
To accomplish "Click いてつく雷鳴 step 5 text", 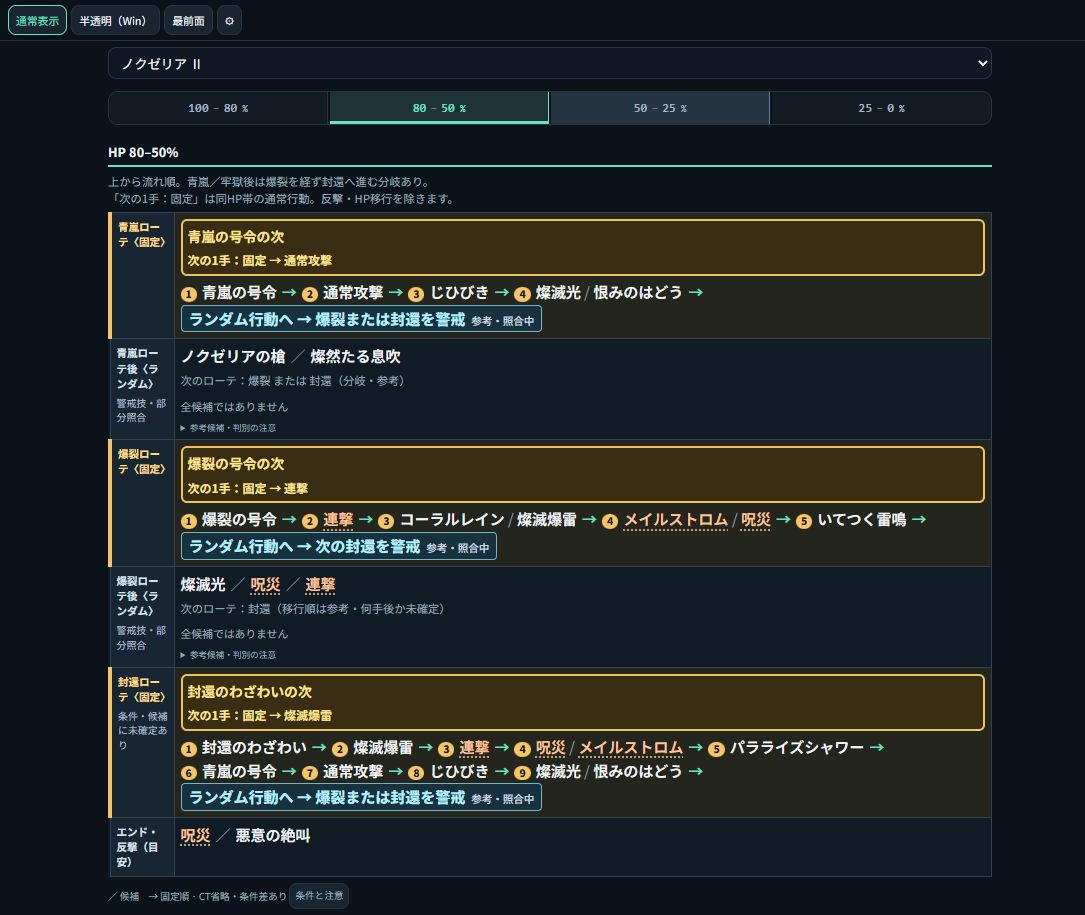I will point(861,520).
